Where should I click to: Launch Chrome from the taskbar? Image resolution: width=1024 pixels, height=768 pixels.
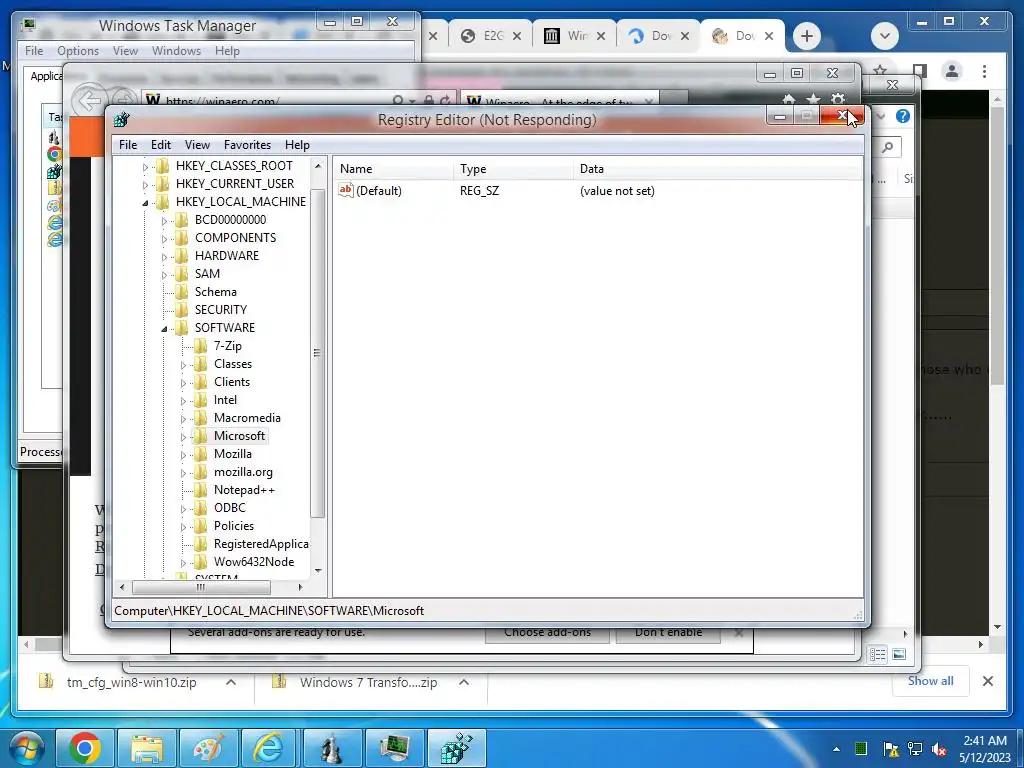84,748
